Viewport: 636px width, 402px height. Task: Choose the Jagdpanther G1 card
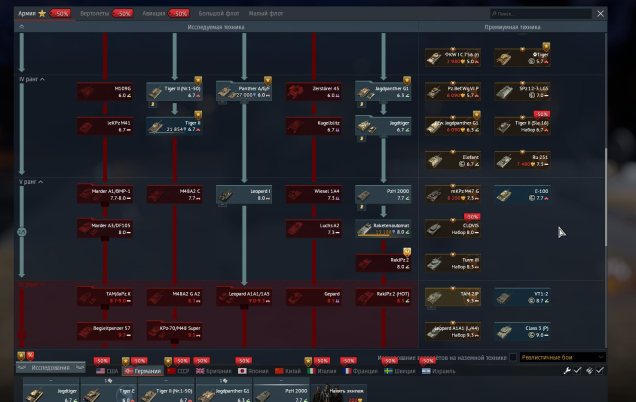(x=382, y=91)
